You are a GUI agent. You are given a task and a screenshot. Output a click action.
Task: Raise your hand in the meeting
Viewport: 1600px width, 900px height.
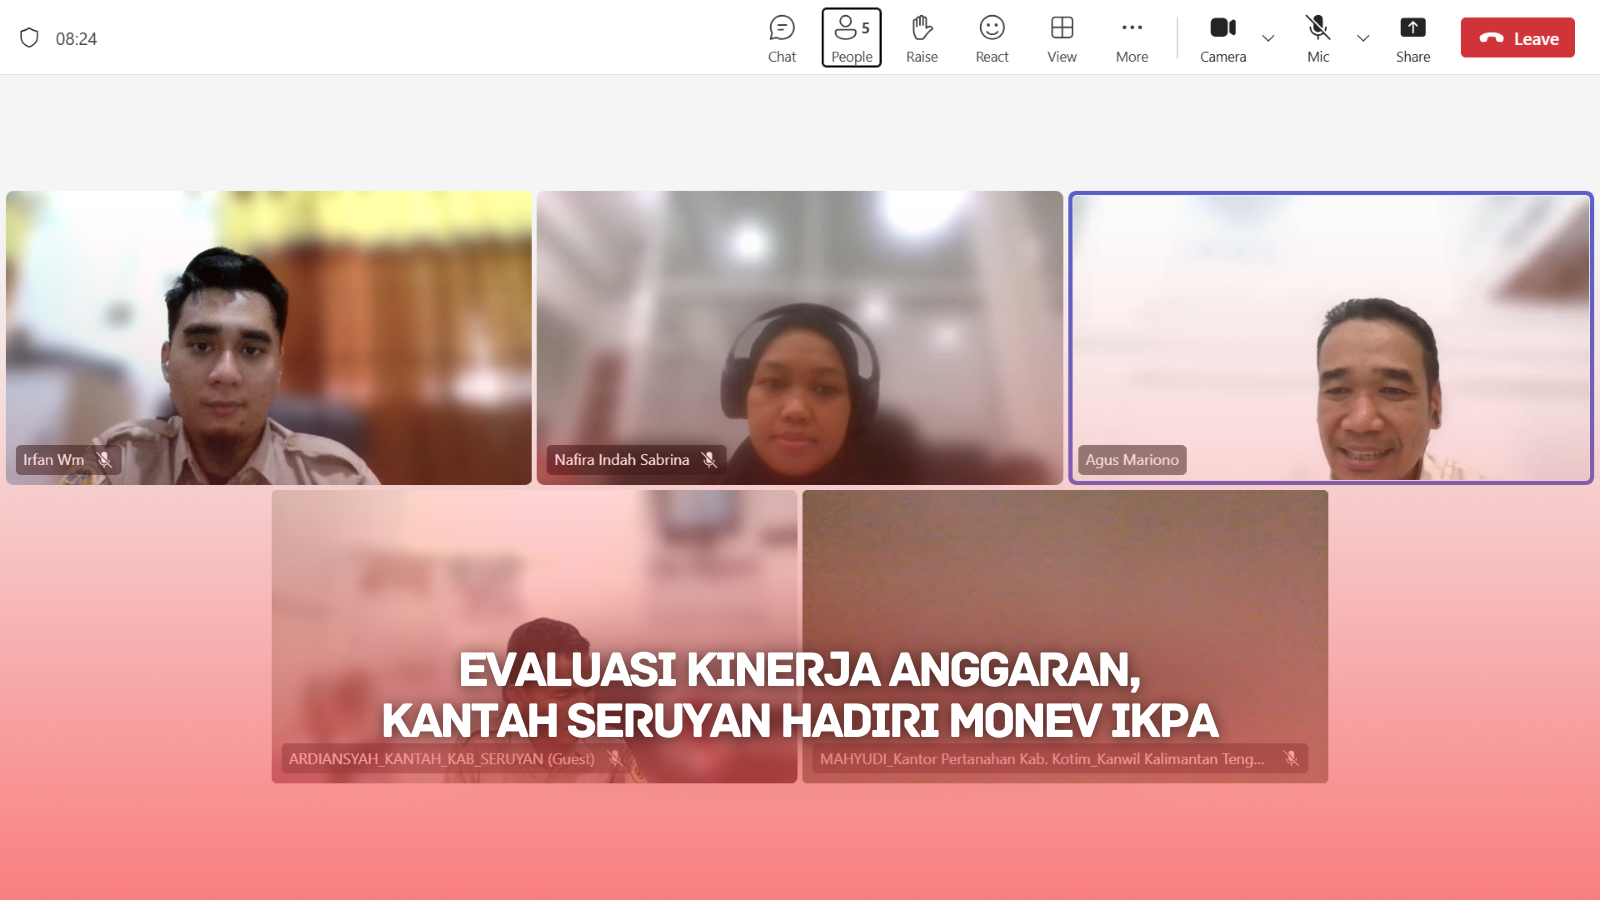click(921, 39)
